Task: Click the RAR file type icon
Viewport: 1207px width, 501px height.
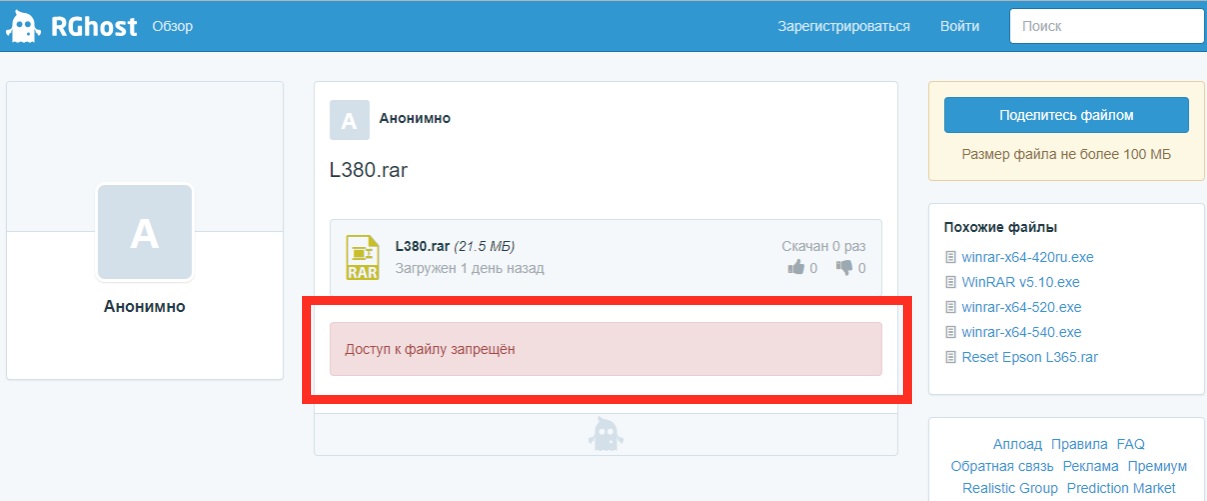Action: 362,258
